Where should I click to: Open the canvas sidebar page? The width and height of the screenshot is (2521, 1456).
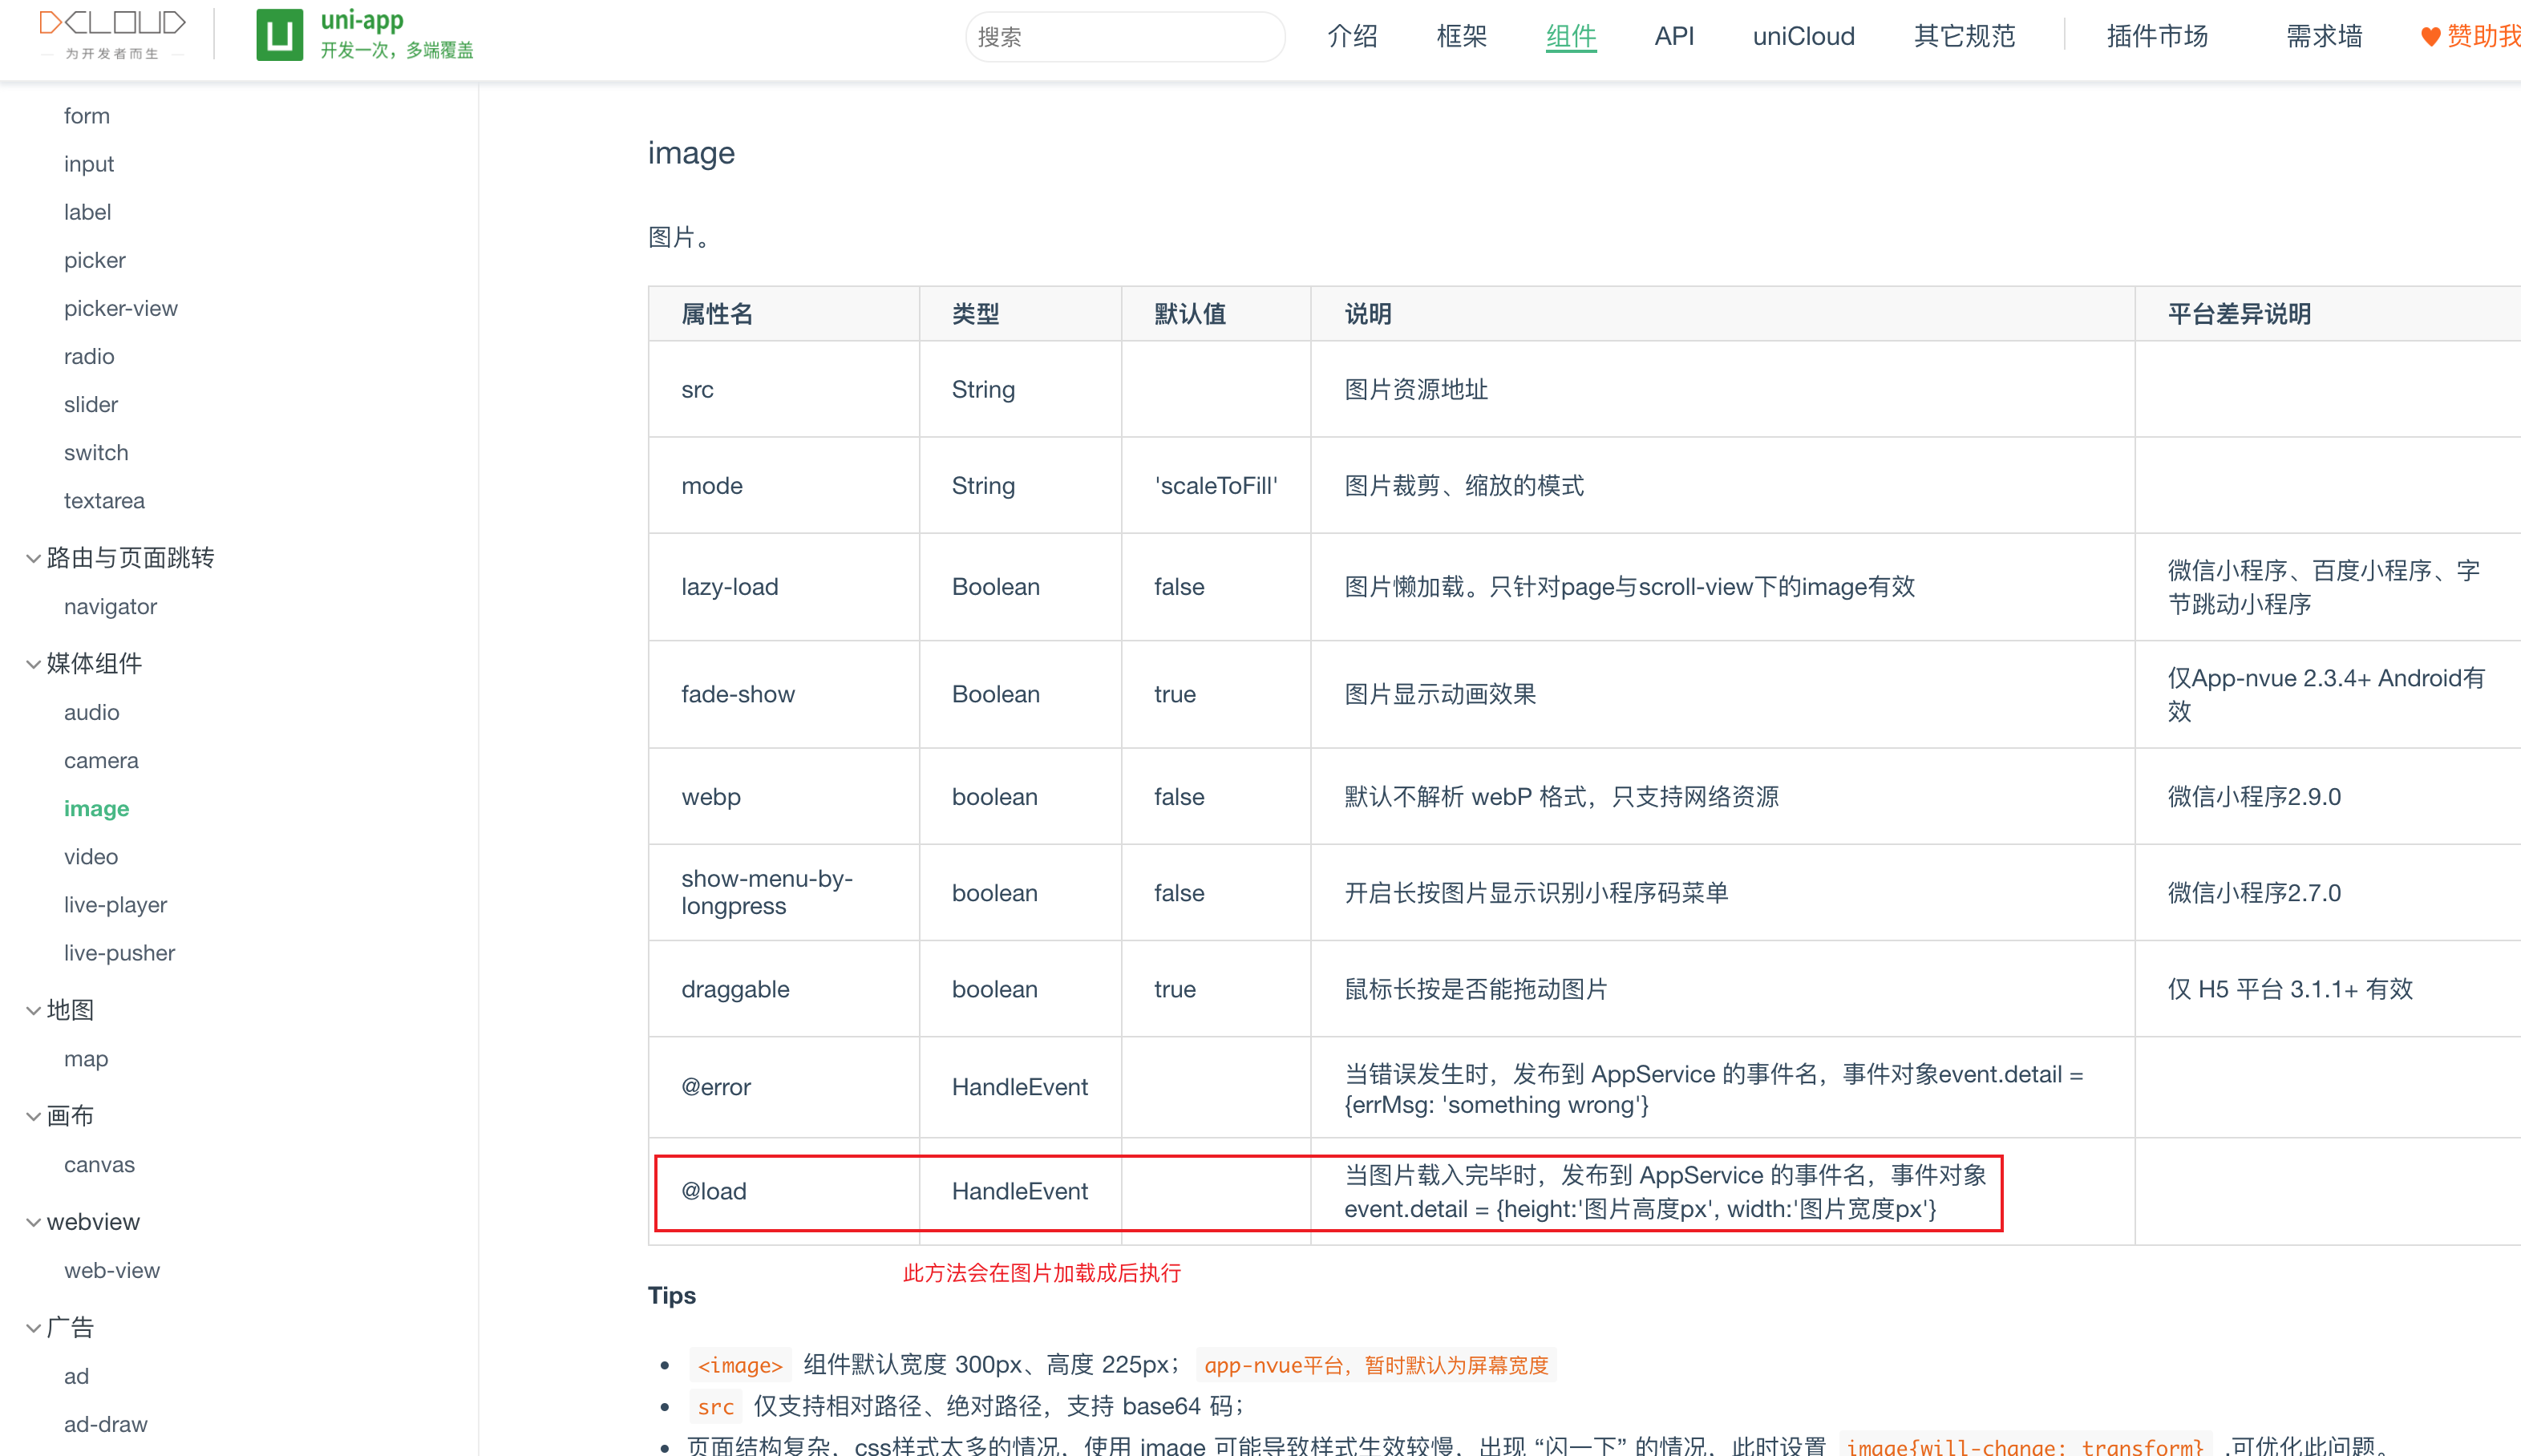click(99, 1164)
